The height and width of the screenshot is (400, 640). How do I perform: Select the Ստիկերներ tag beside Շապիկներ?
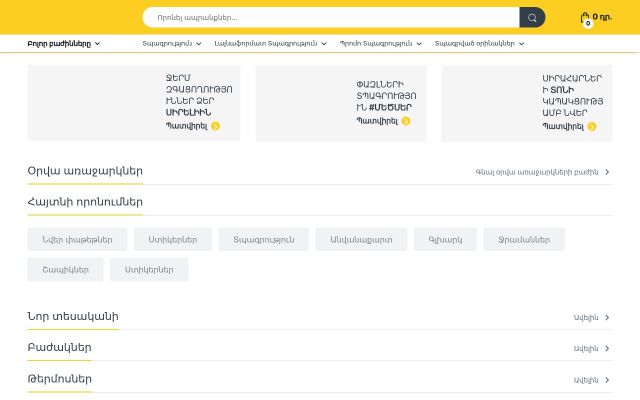[149, 270]
